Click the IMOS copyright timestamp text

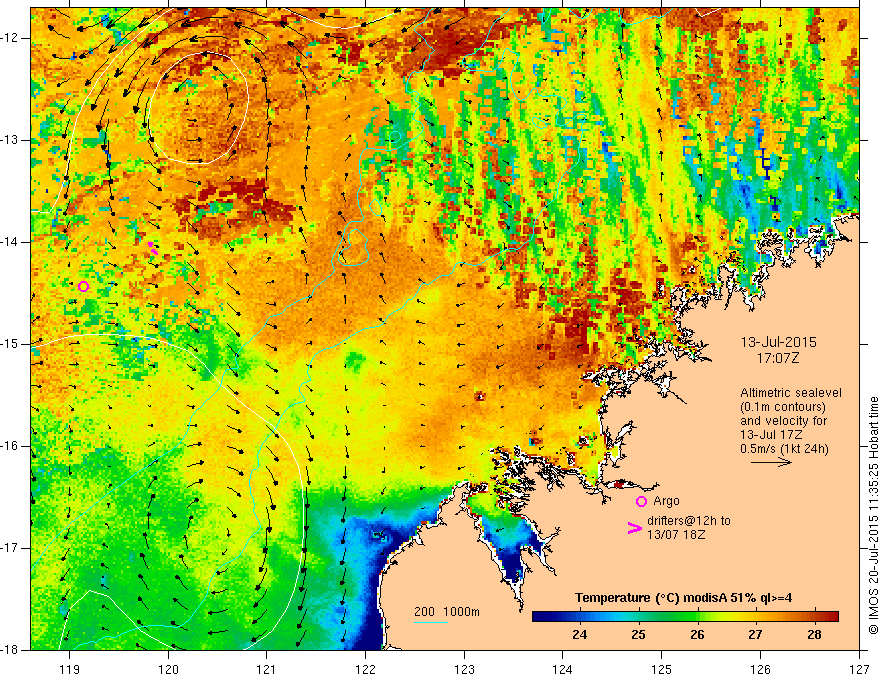point(873,516)
